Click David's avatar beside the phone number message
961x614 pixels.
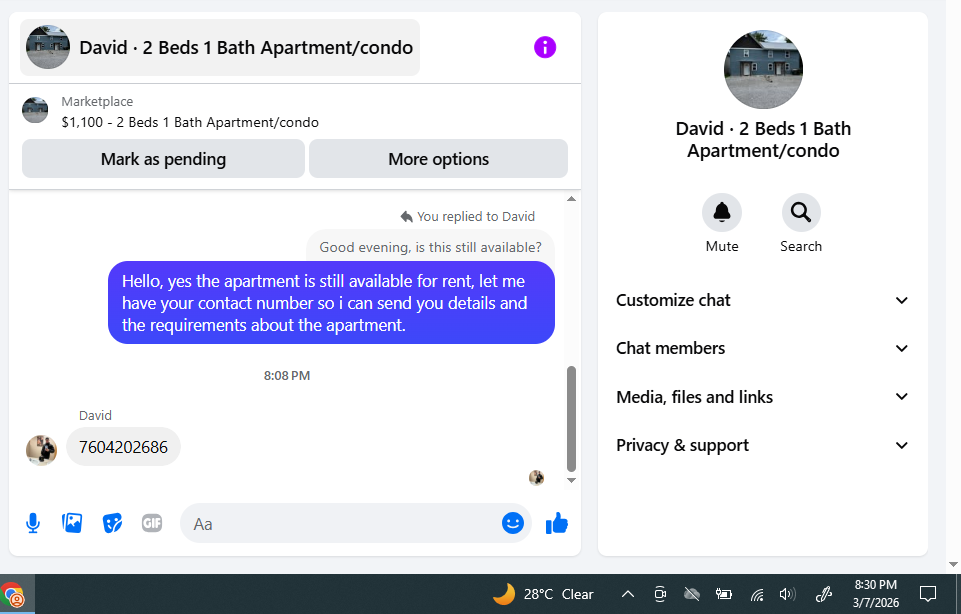pyautogui.click(x=41, y=450)
